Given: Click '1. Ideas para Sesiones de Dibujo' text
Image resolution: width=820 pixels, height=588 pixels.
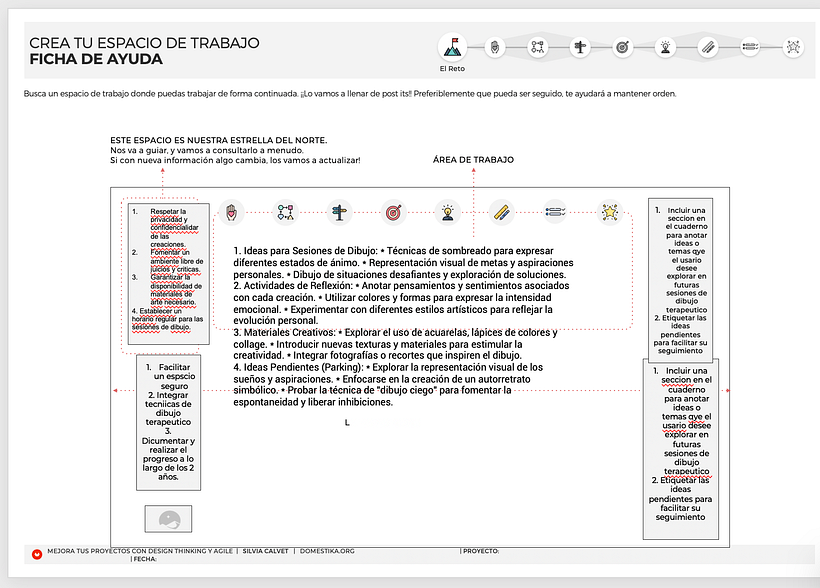Looking at the screenshot, I should pyautogui.click(x=305, y=251).
